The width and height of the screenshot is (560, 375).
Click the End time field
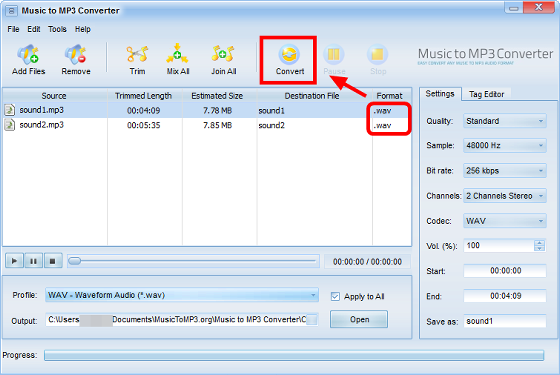pyautogui.click(x=505, y=296)
